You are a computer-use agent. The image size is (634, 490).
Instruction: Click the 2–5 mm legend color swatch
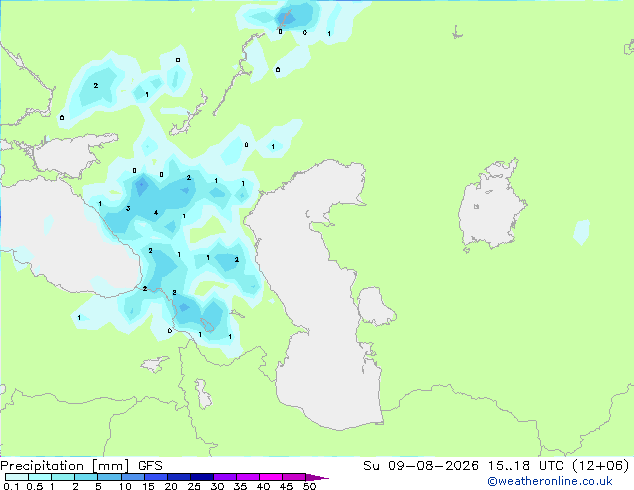pyautogui.click(x=86, y=477)
